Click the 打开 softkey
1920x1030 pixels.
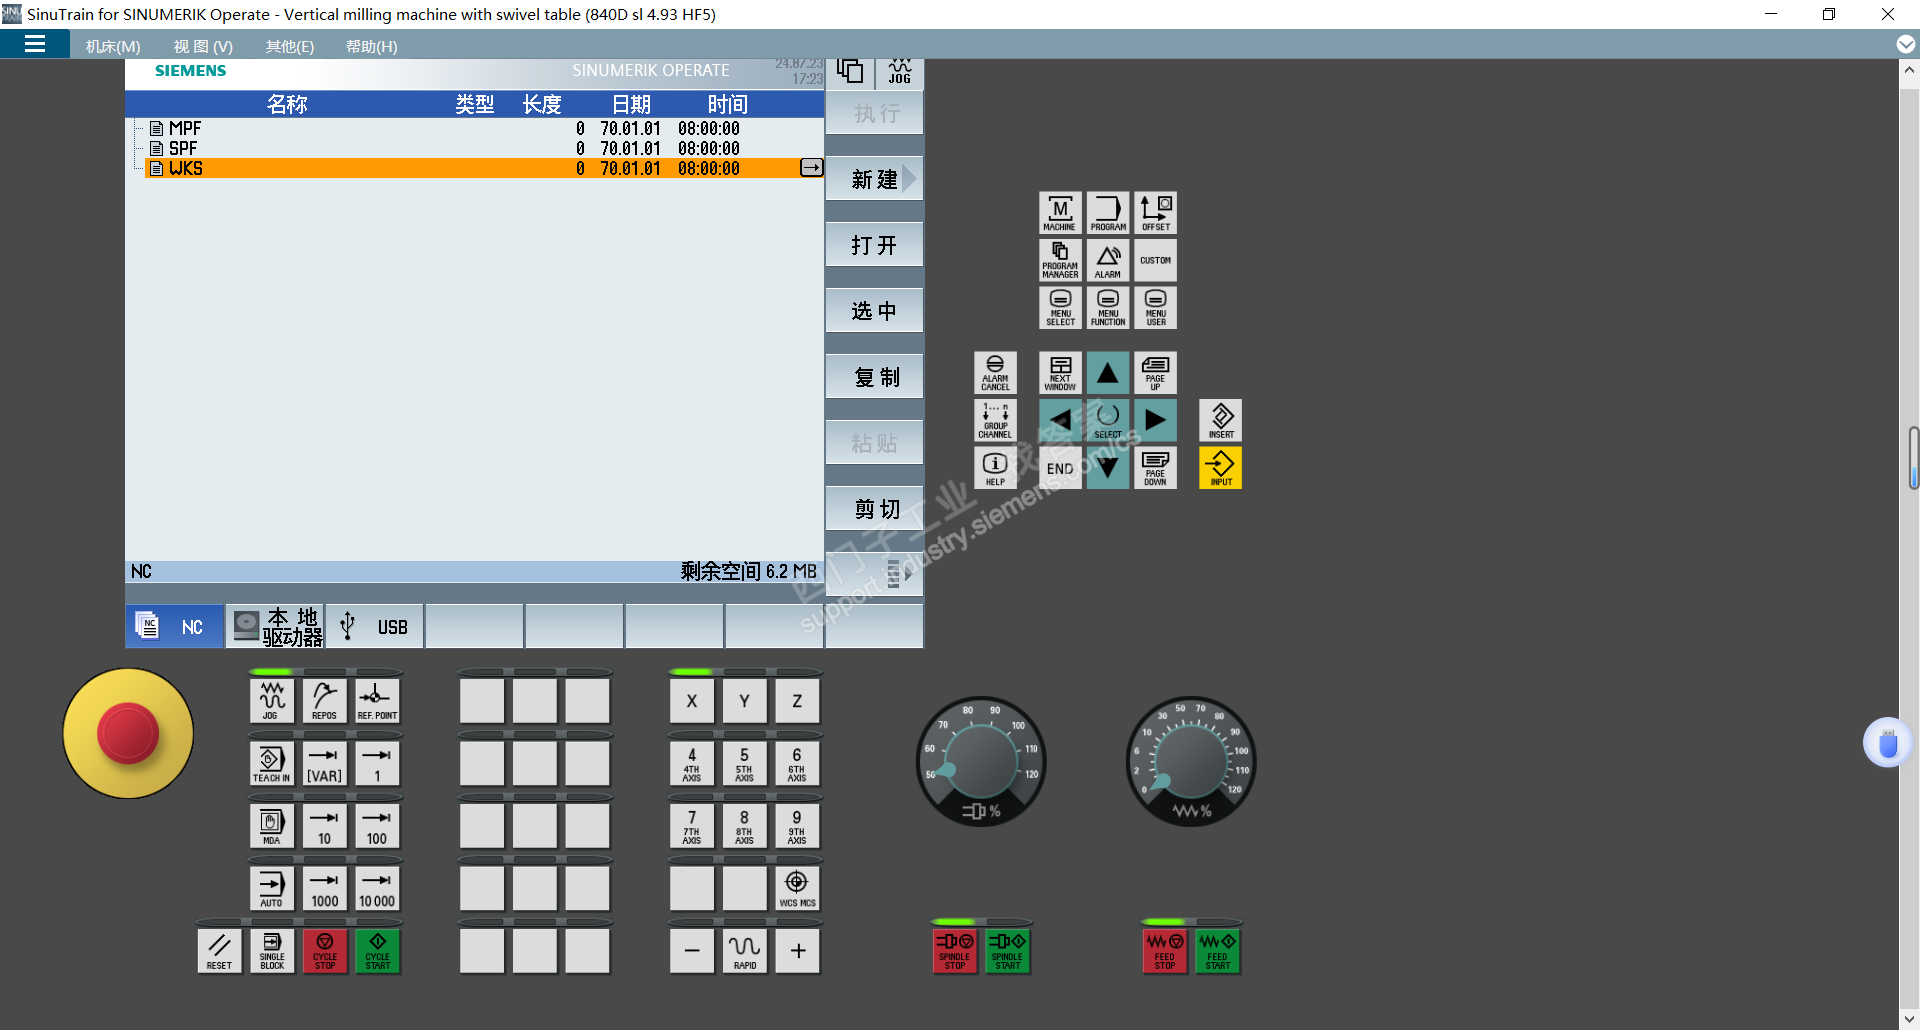point(875,245)
